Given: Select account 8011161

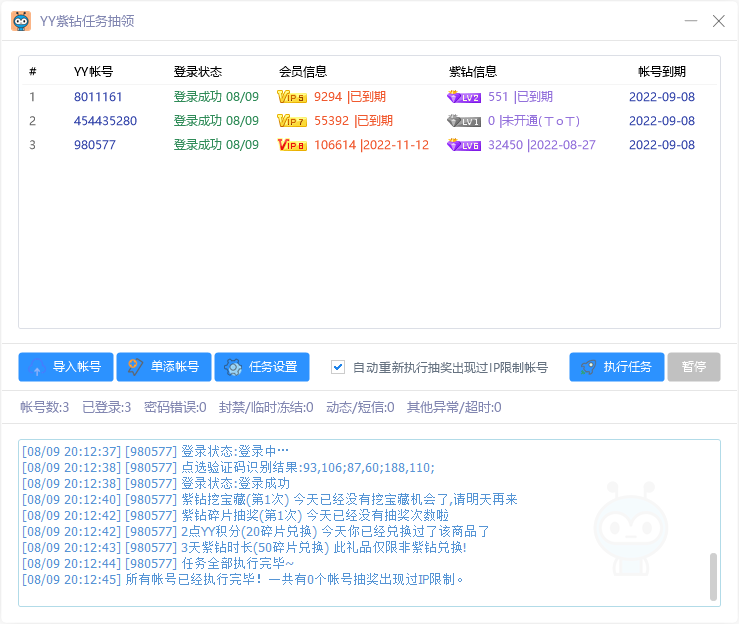Looking at the screenshot, I should pos(98,97).
